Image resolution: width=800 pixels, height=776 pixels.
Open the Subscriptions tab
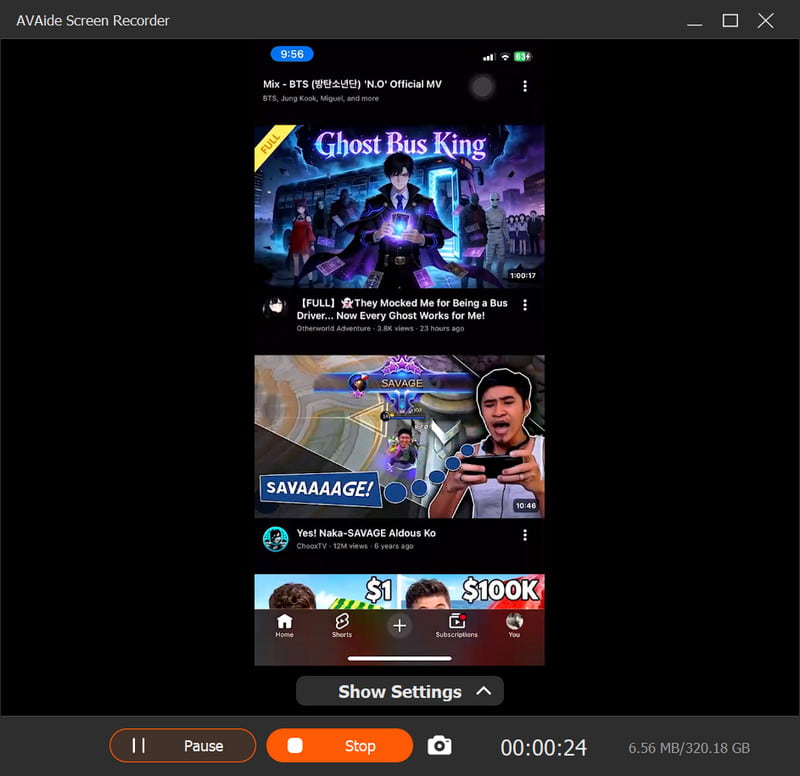pos(457,625)
